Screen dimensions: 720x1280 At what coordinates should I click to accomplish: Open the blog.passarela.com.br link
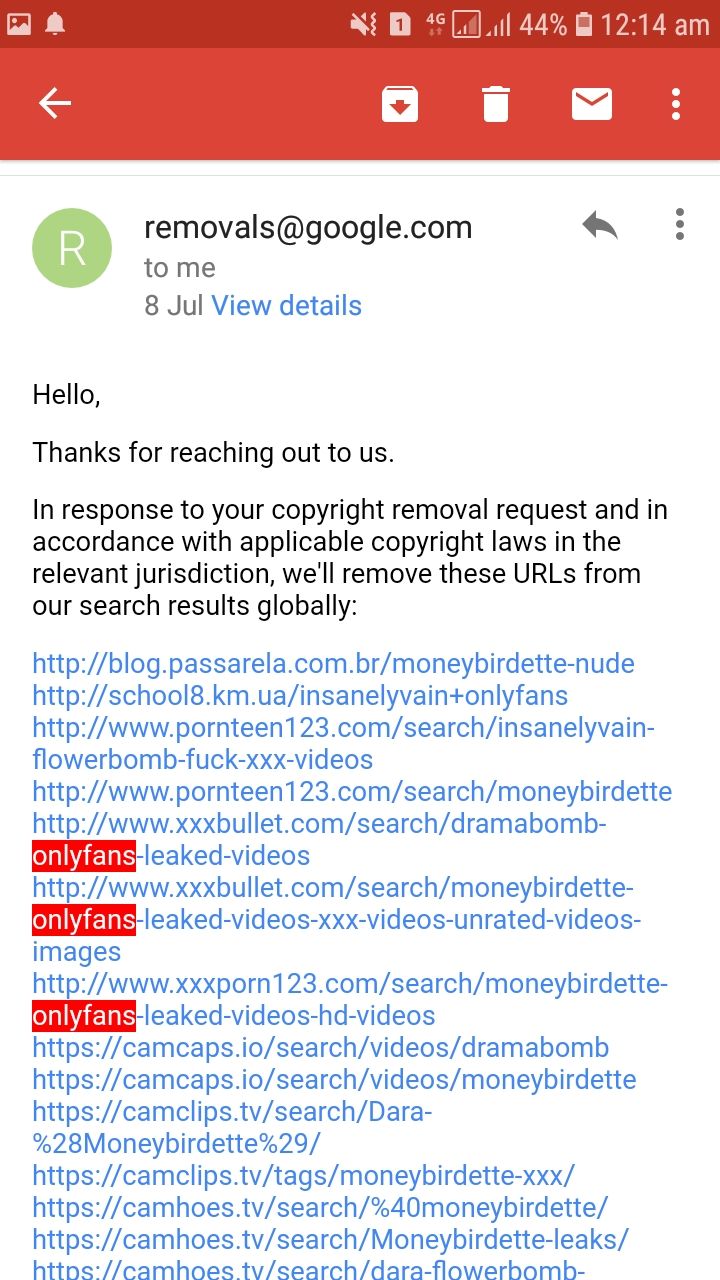tap(333, 664)
